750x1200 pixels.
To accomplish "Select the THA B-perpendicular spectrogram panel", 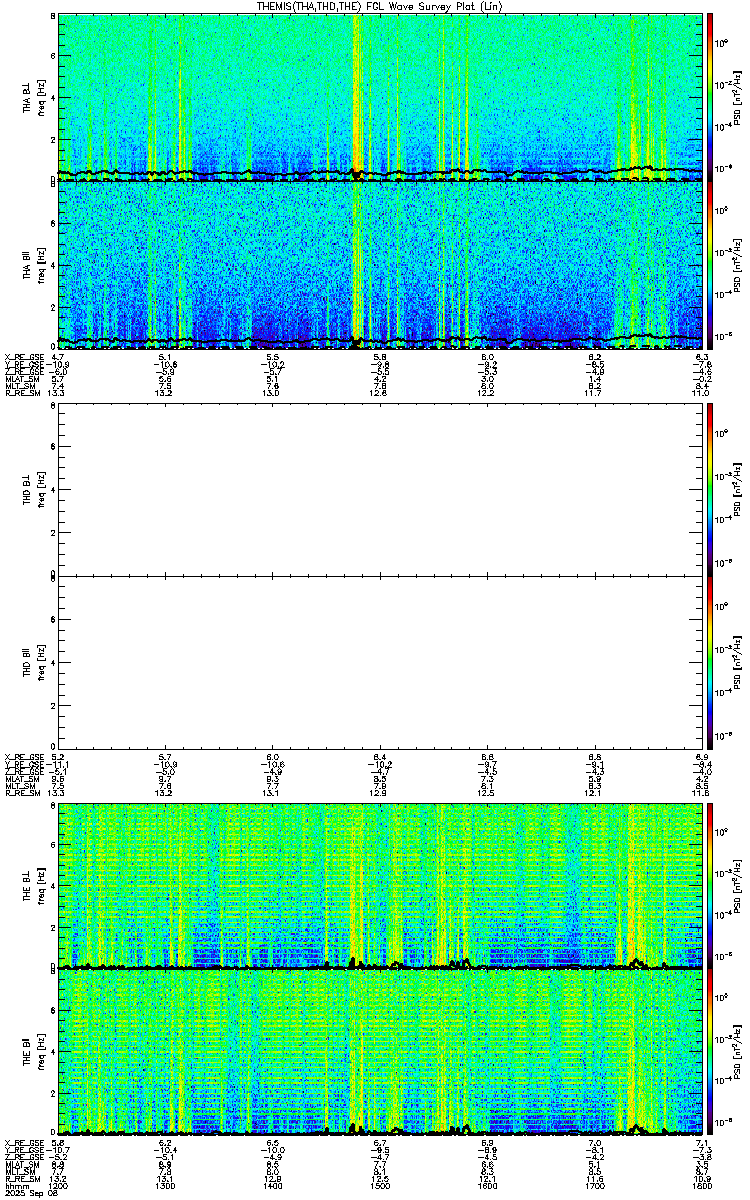I will (379, 96).
